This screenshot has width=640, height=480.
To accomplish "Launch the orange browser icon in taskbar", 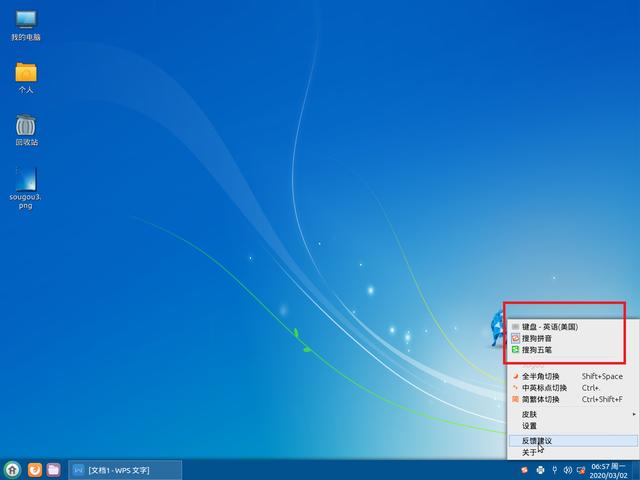I will click(x=35, y=470).
